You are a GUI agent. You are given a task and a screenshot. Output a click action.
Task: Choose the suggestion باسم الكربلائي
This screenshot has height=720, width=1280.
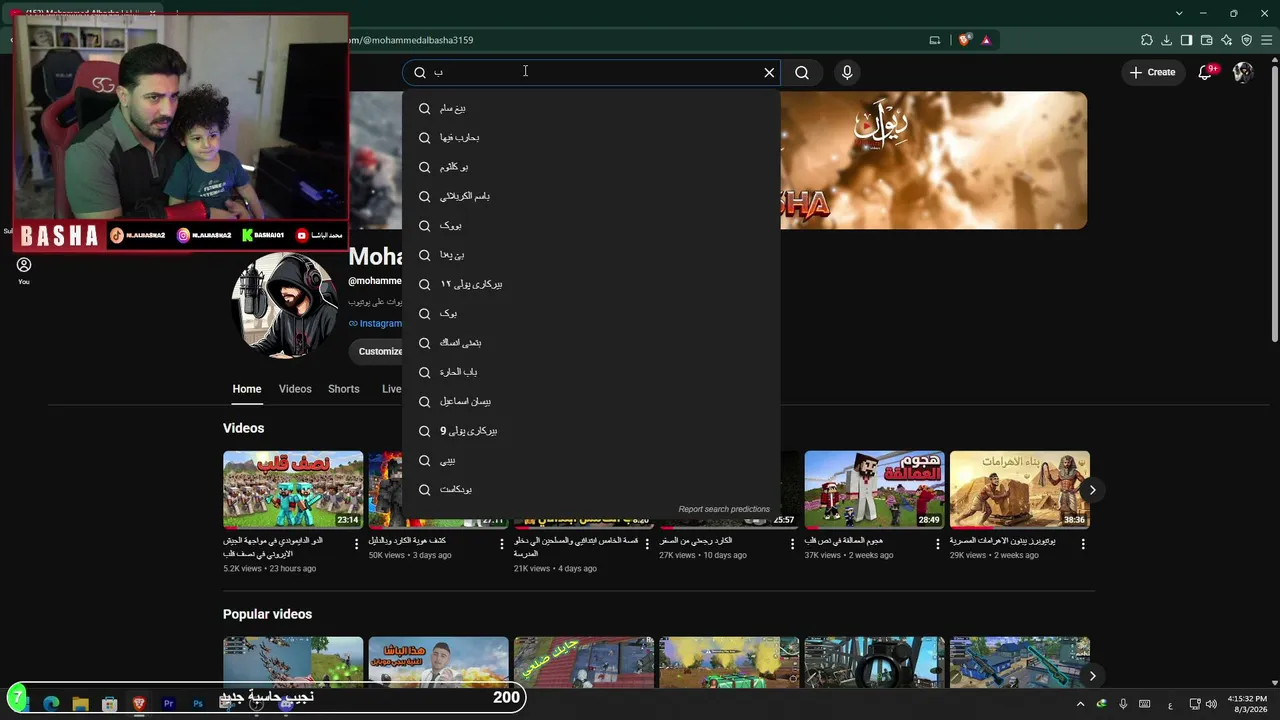click(x=591, y=196)
